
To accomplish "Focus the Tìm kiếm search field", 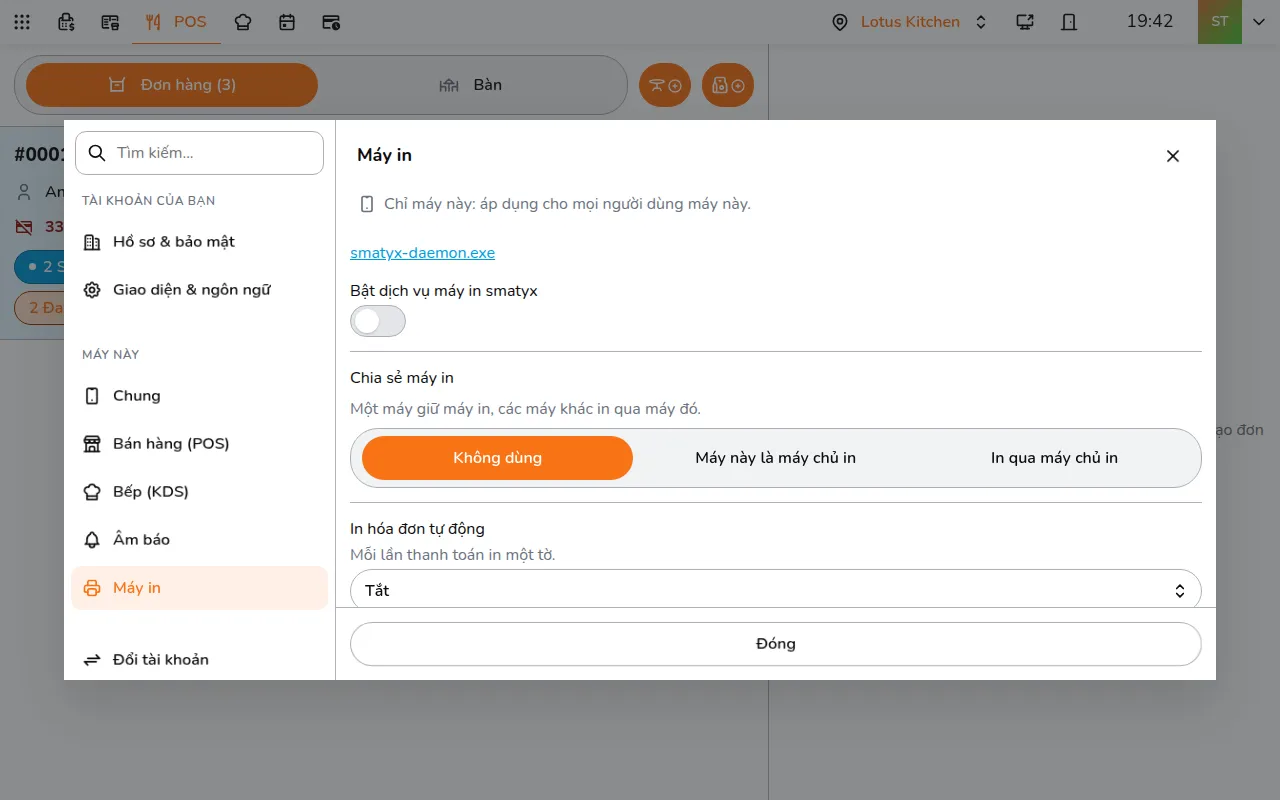I will tap(200, 153).
